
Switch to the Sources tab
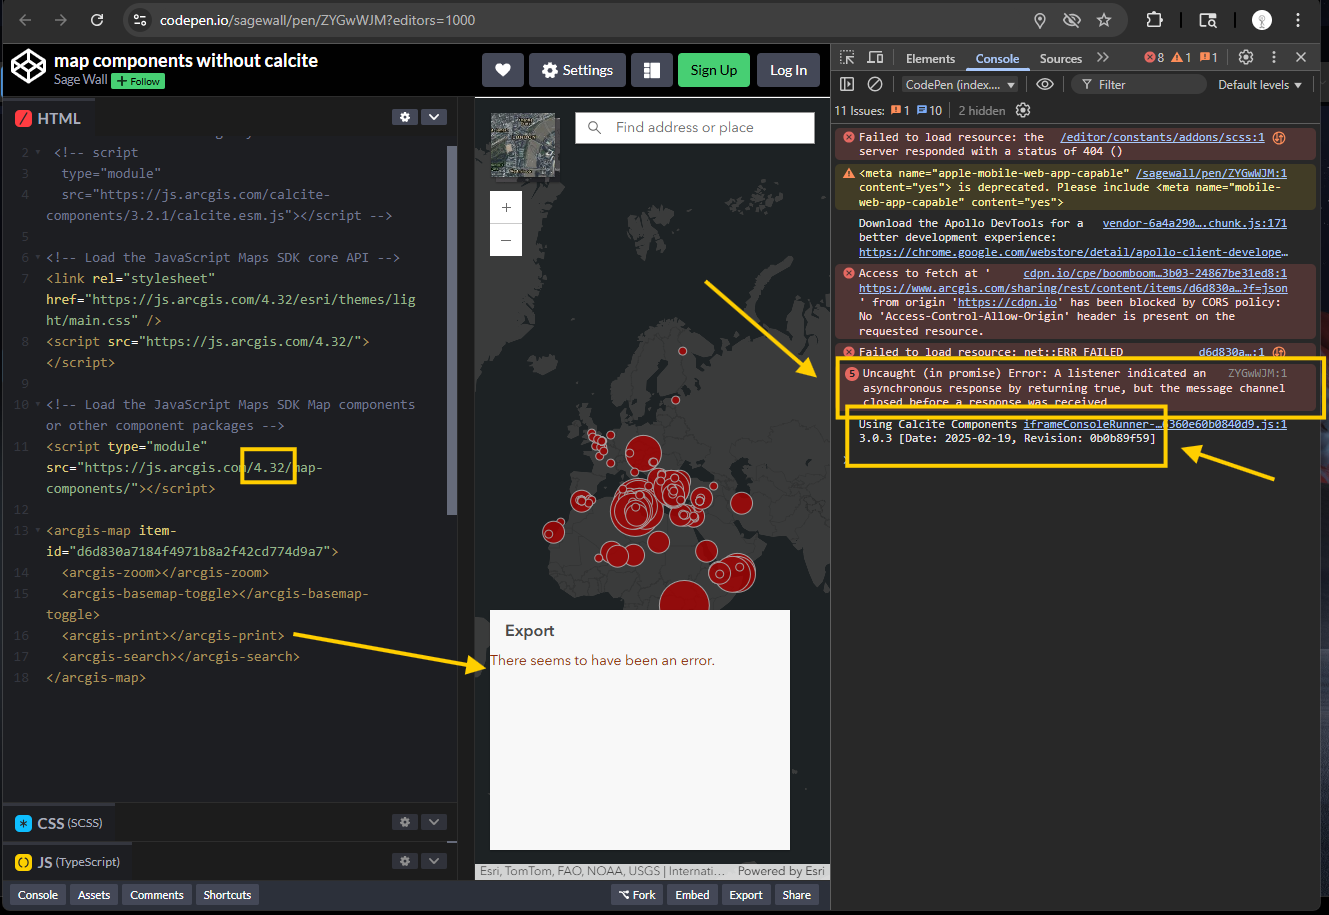point(1061,59)
